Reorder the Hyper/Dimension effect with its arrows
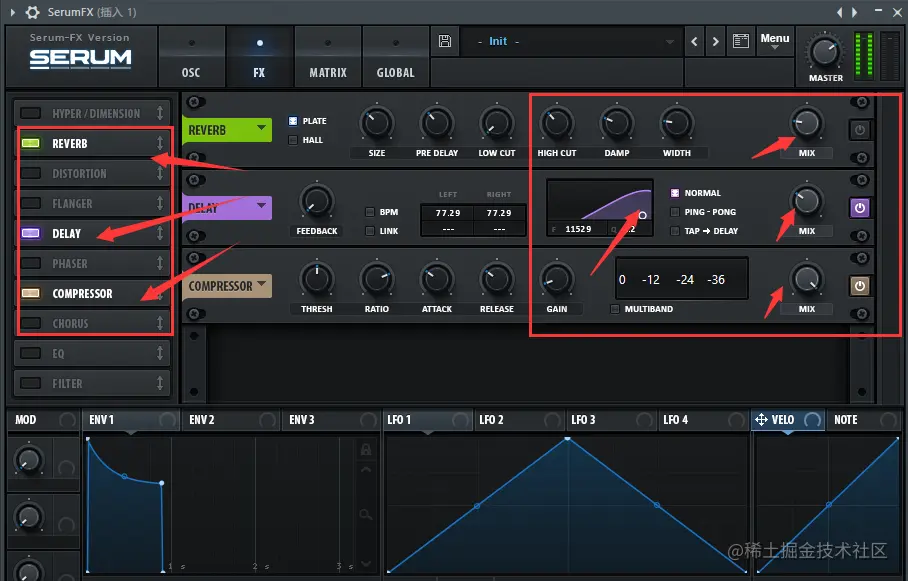 [160, 113]
